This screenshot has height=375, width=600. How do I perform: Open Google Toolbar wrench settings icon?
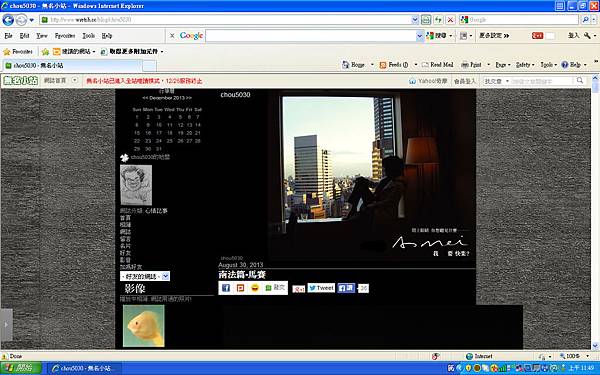point(587,36)
